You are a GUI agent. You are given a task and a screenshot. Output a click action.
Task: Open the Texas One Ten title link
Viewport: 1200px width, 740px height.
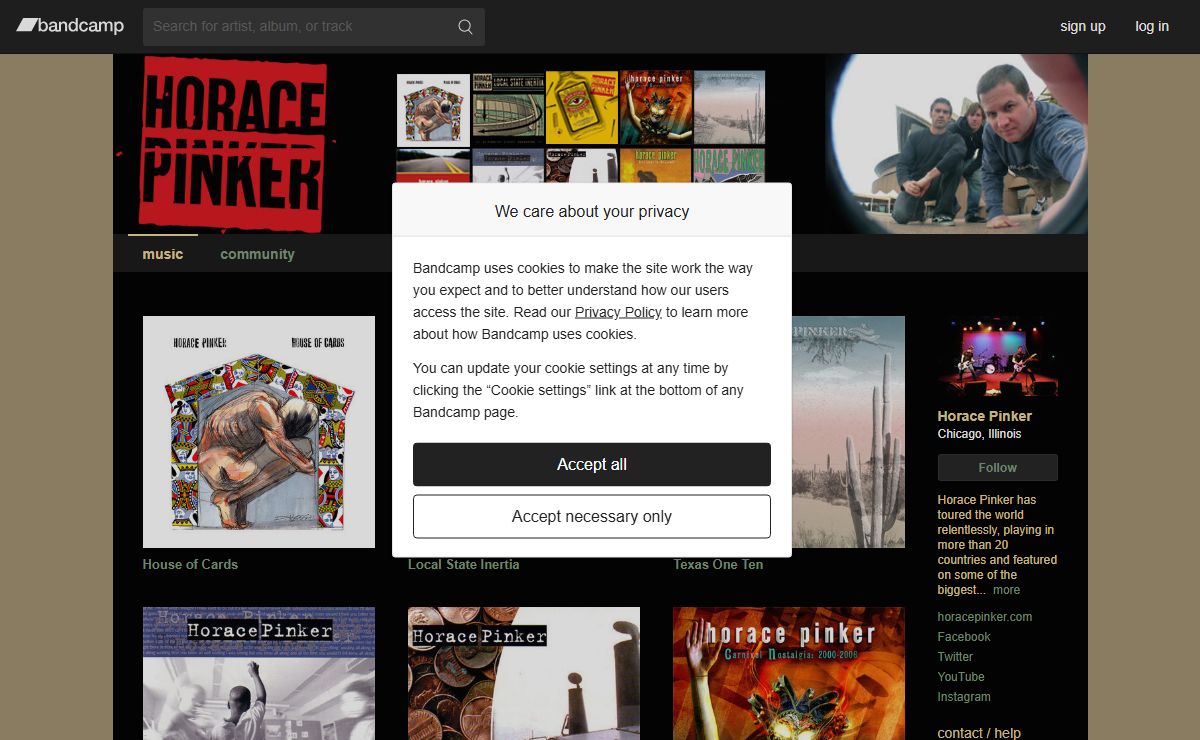click(x=718, y=564)
